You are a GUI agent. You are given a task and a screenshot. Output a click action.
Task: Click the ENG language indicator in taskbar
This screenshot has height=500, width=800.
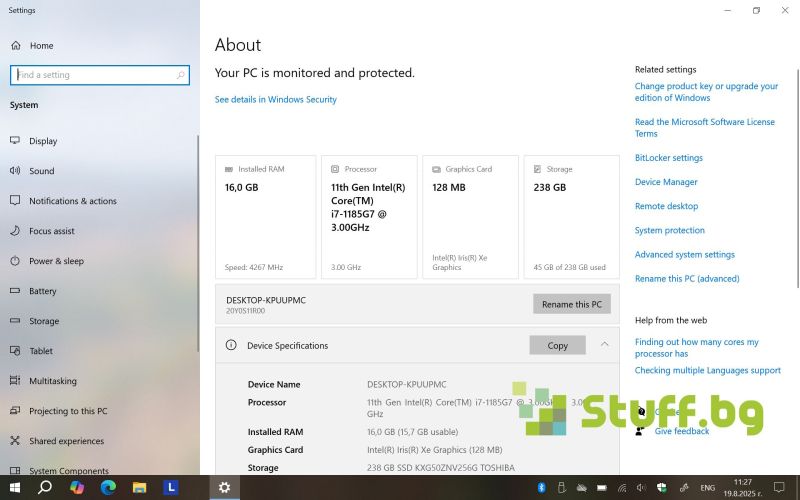pyautogui.click(x=707, y=487)
